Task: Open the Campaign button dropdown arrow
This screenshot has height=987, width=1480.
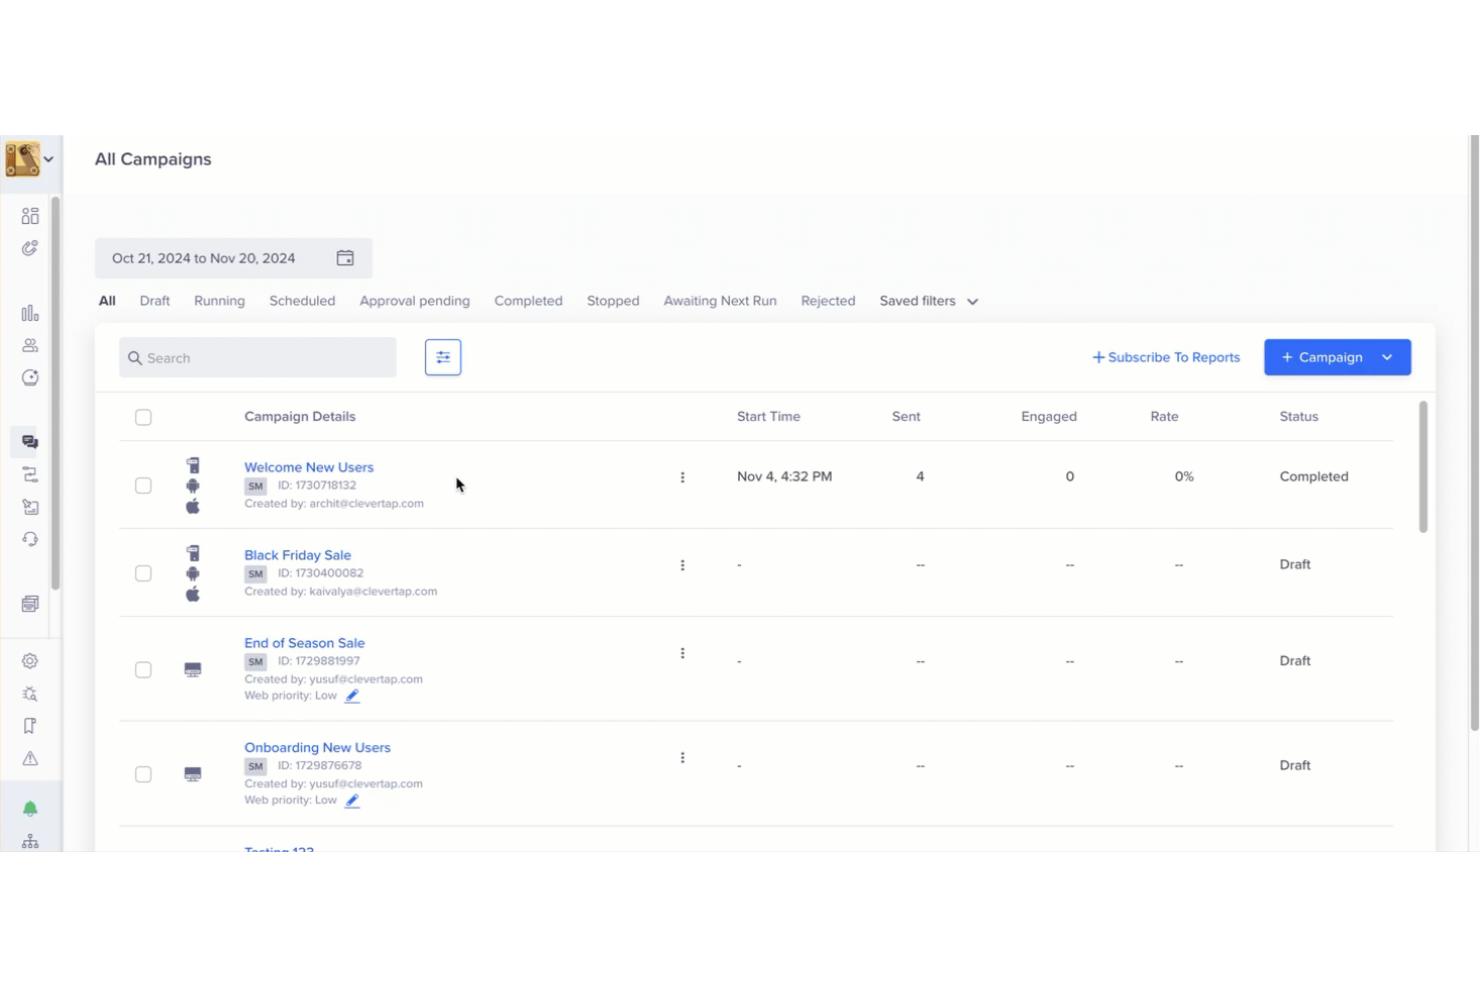Action: pos(1387,357)
